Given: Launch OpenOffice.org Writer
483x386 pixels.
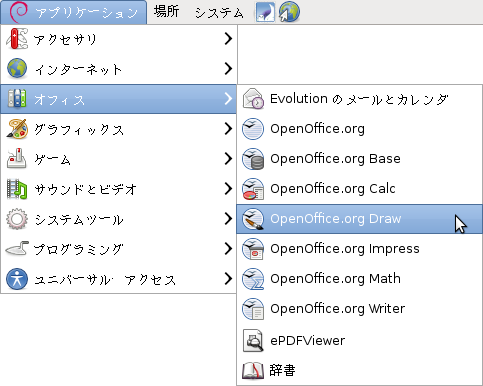Looking at the screenshot, I should (x=359, y=309).
